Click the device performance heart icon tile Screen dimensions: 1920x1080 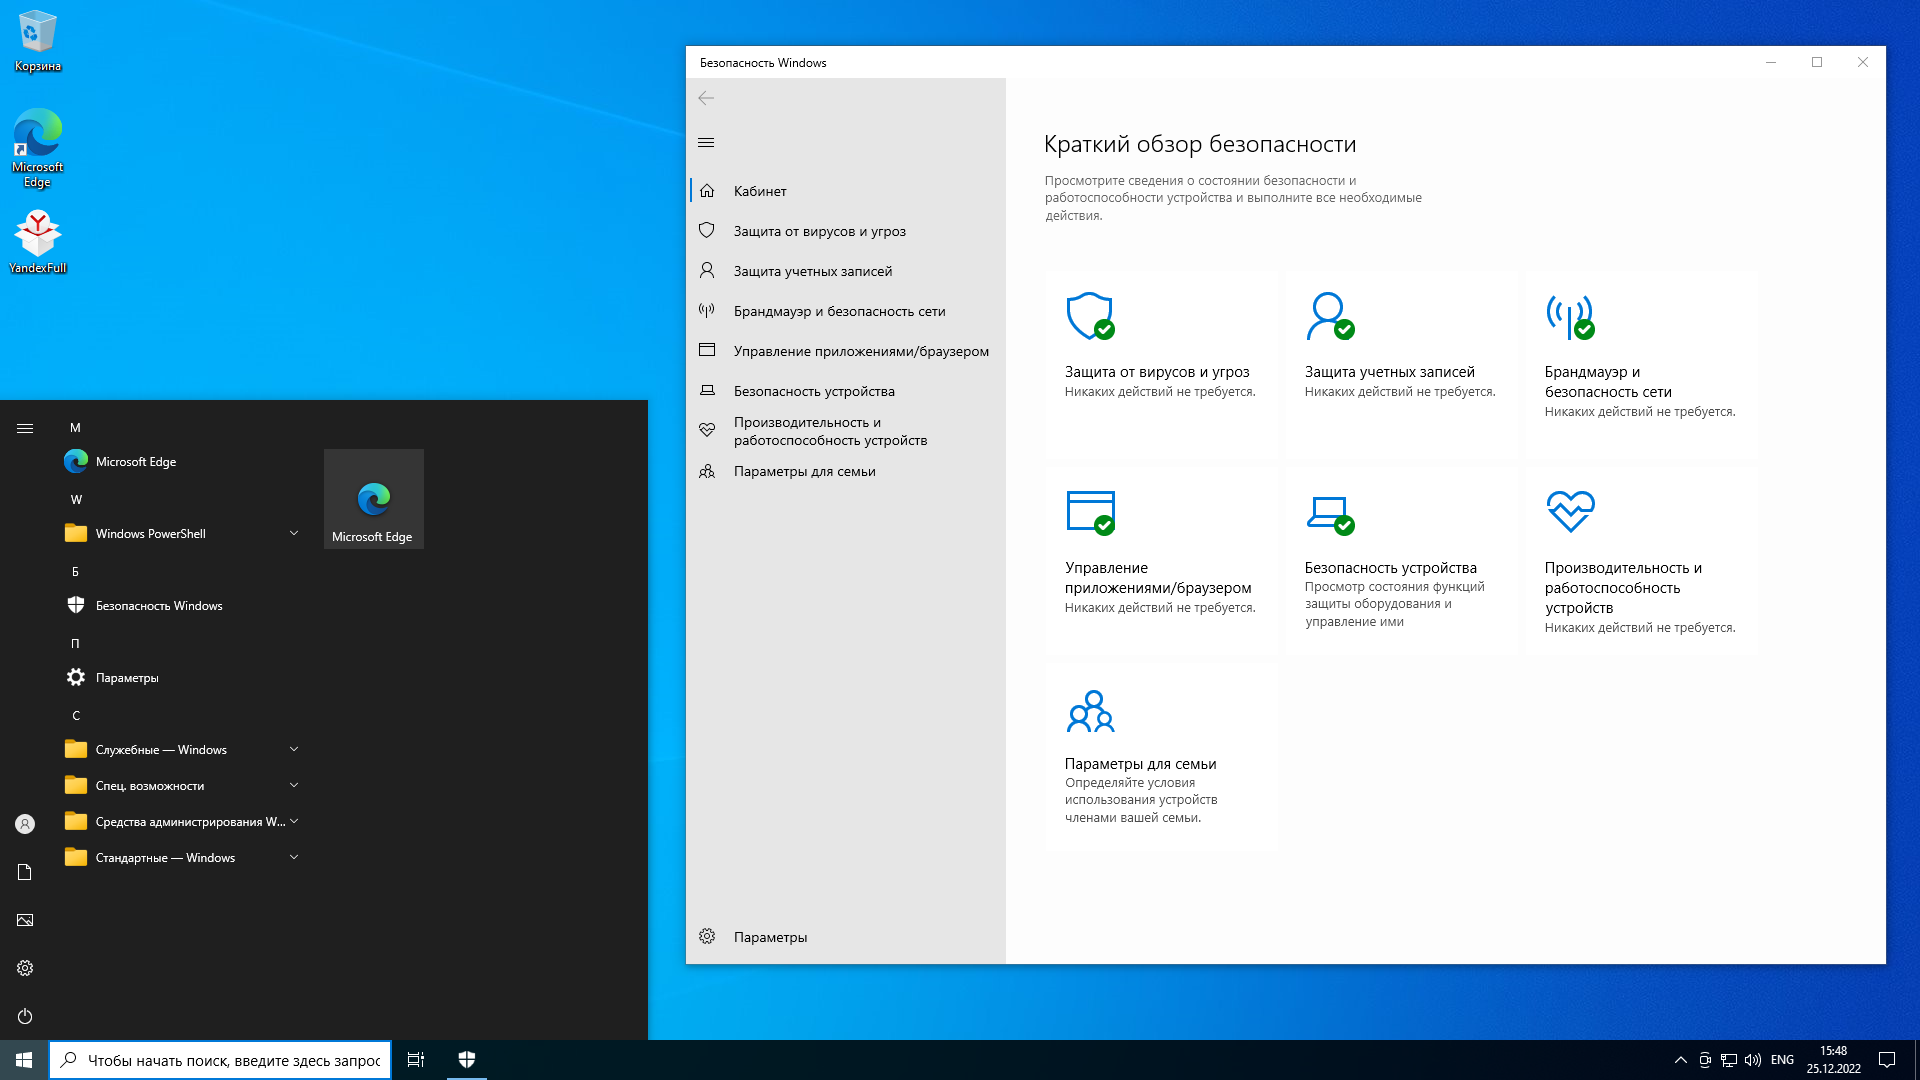[1570, 512]
